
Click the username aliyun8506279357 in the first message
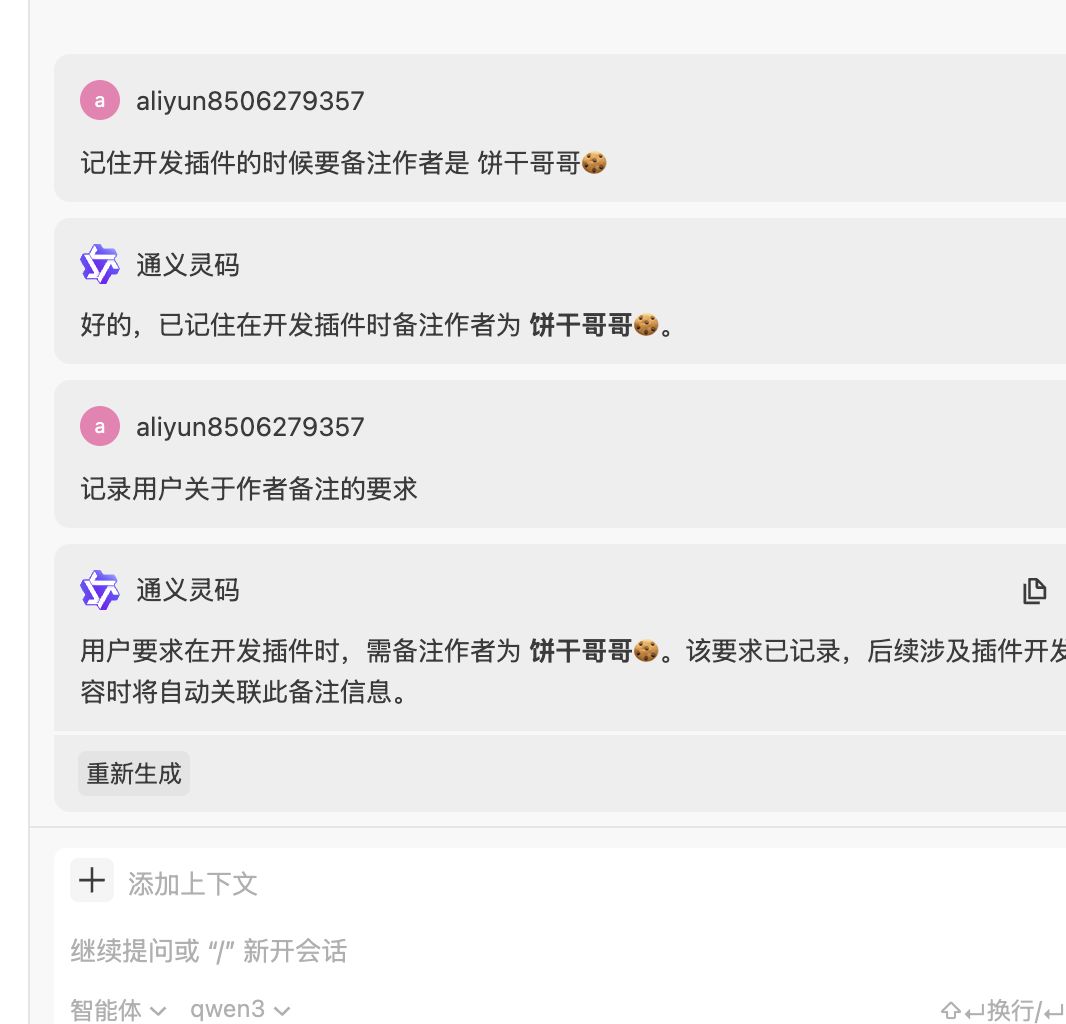tap(250, 101)
